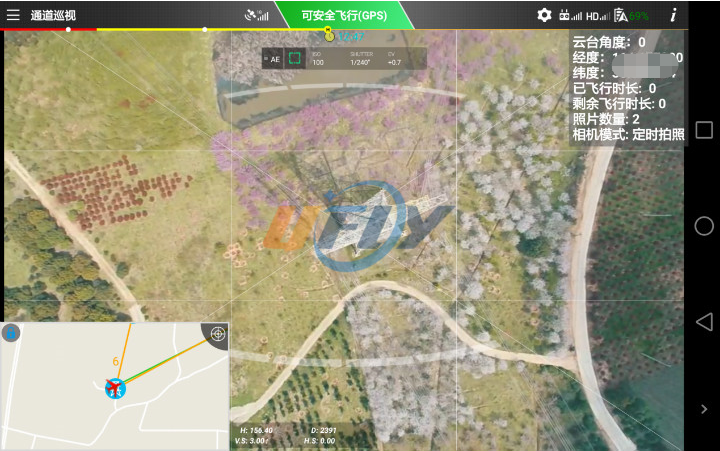The image size is (720, 451).
Task: Tap 剩余飞行时长: 0 readout
Action: point(619,104)
